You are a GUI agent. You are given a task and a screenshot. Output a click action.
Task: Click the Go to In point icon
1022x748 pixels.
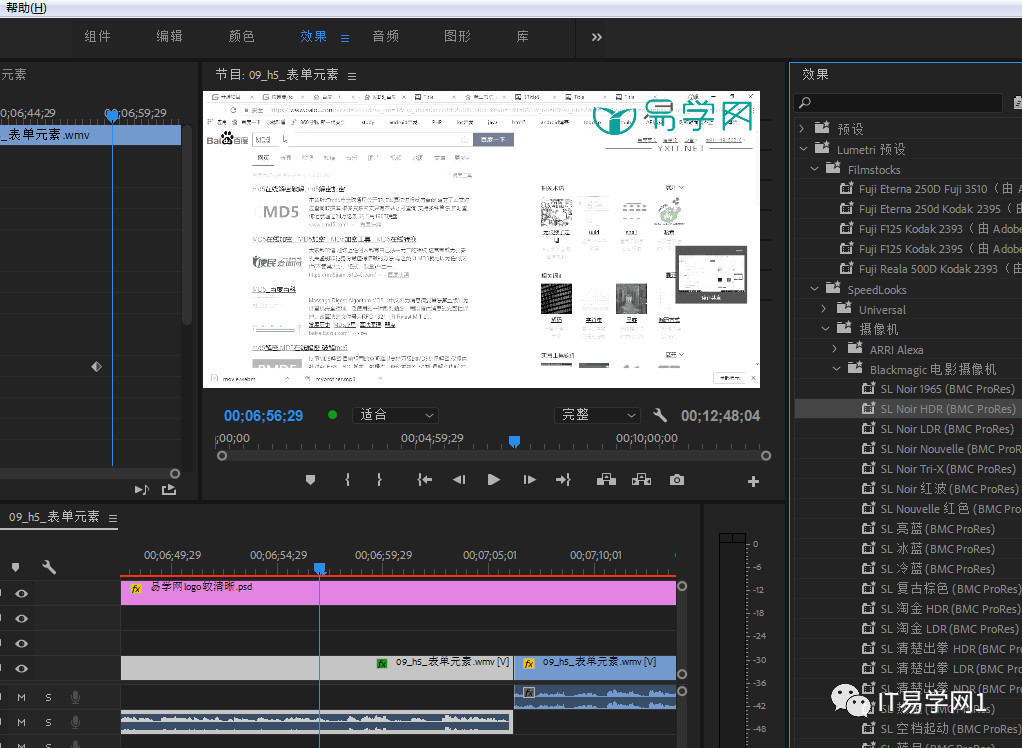[x=424, y=480]
